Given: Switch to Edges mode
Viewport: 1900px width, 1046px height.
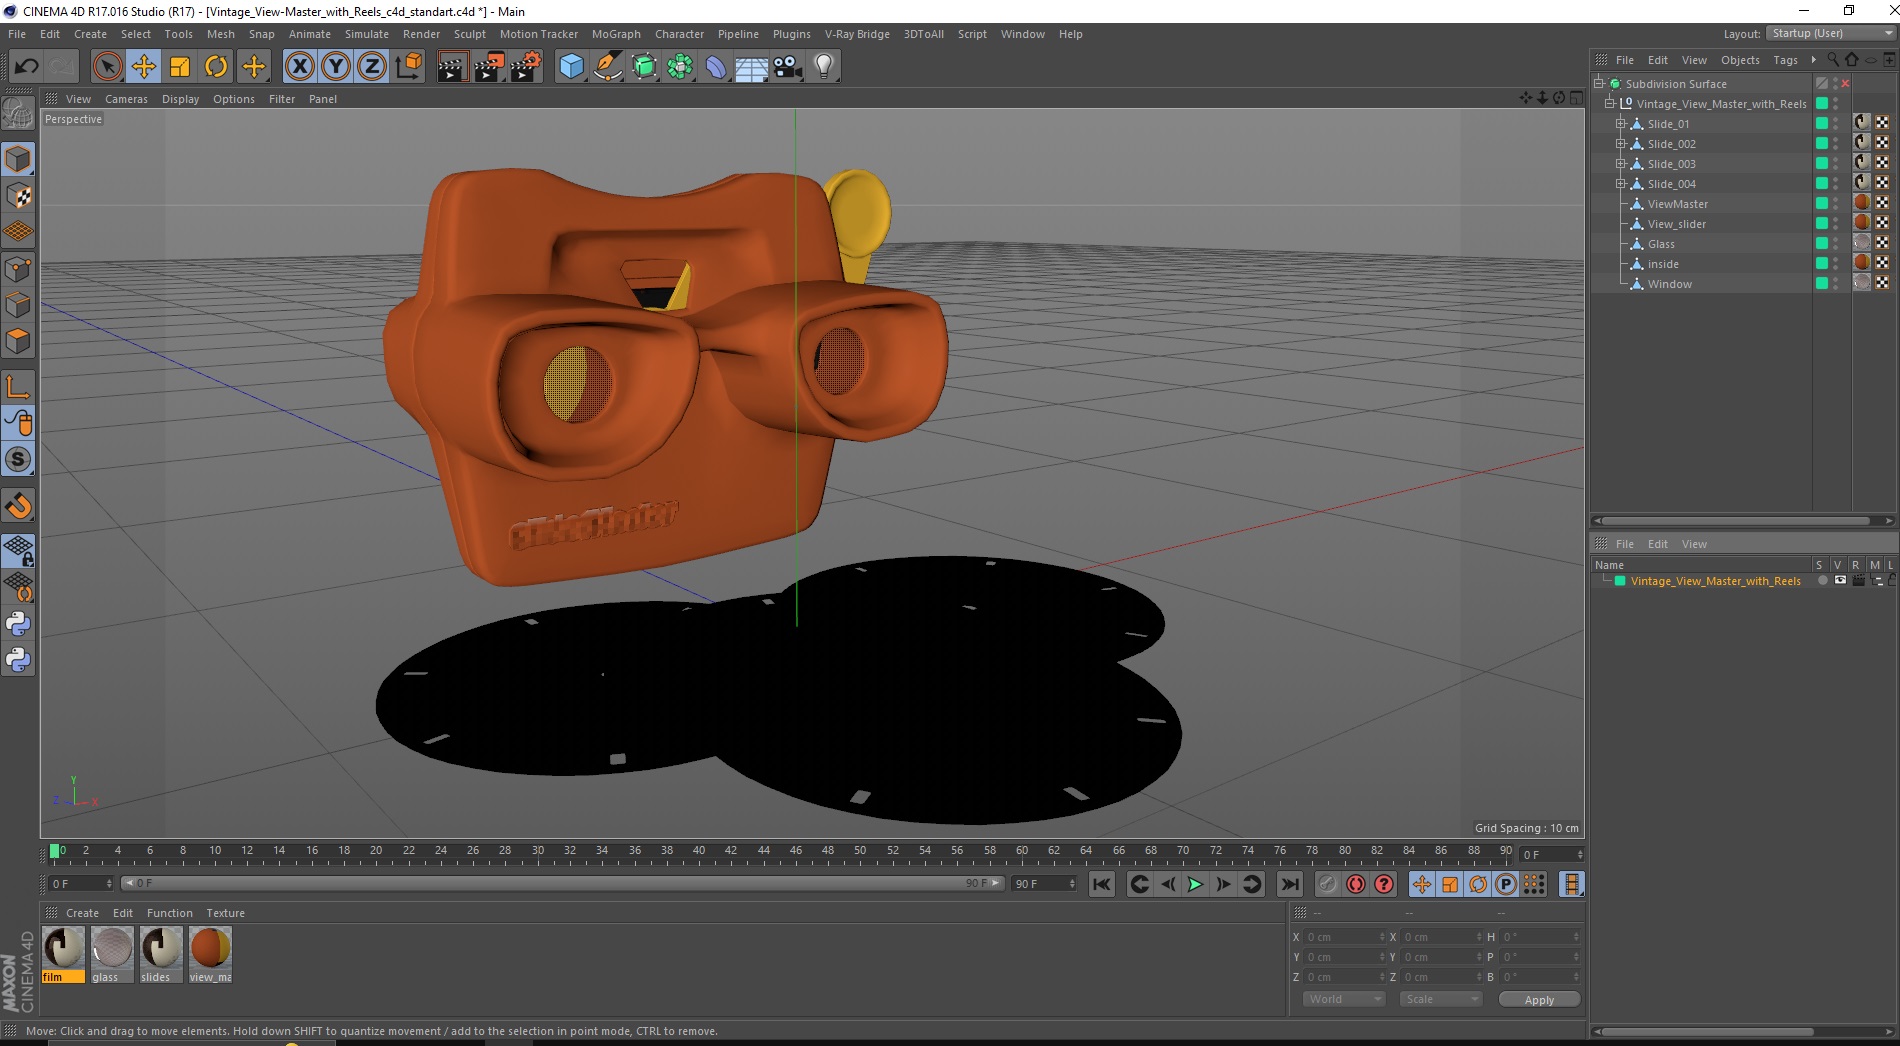Looking at the screenshot, I should click(18, 304).
